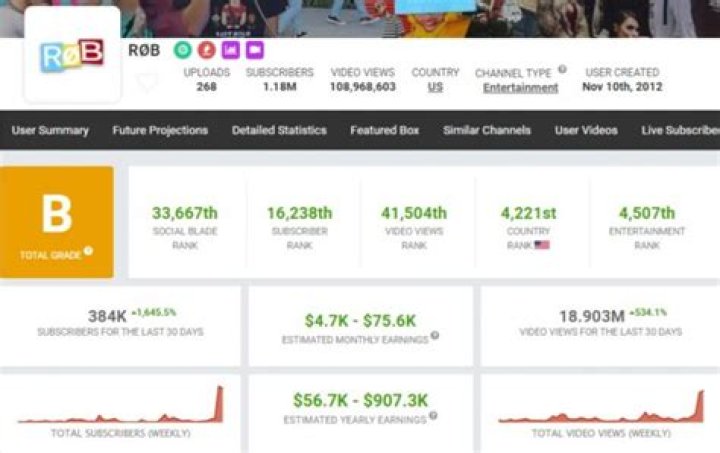This screenshot has height=453, width=720.
Task: Click the green circular badge beside RØB
Action: click(x=182, y=49)
